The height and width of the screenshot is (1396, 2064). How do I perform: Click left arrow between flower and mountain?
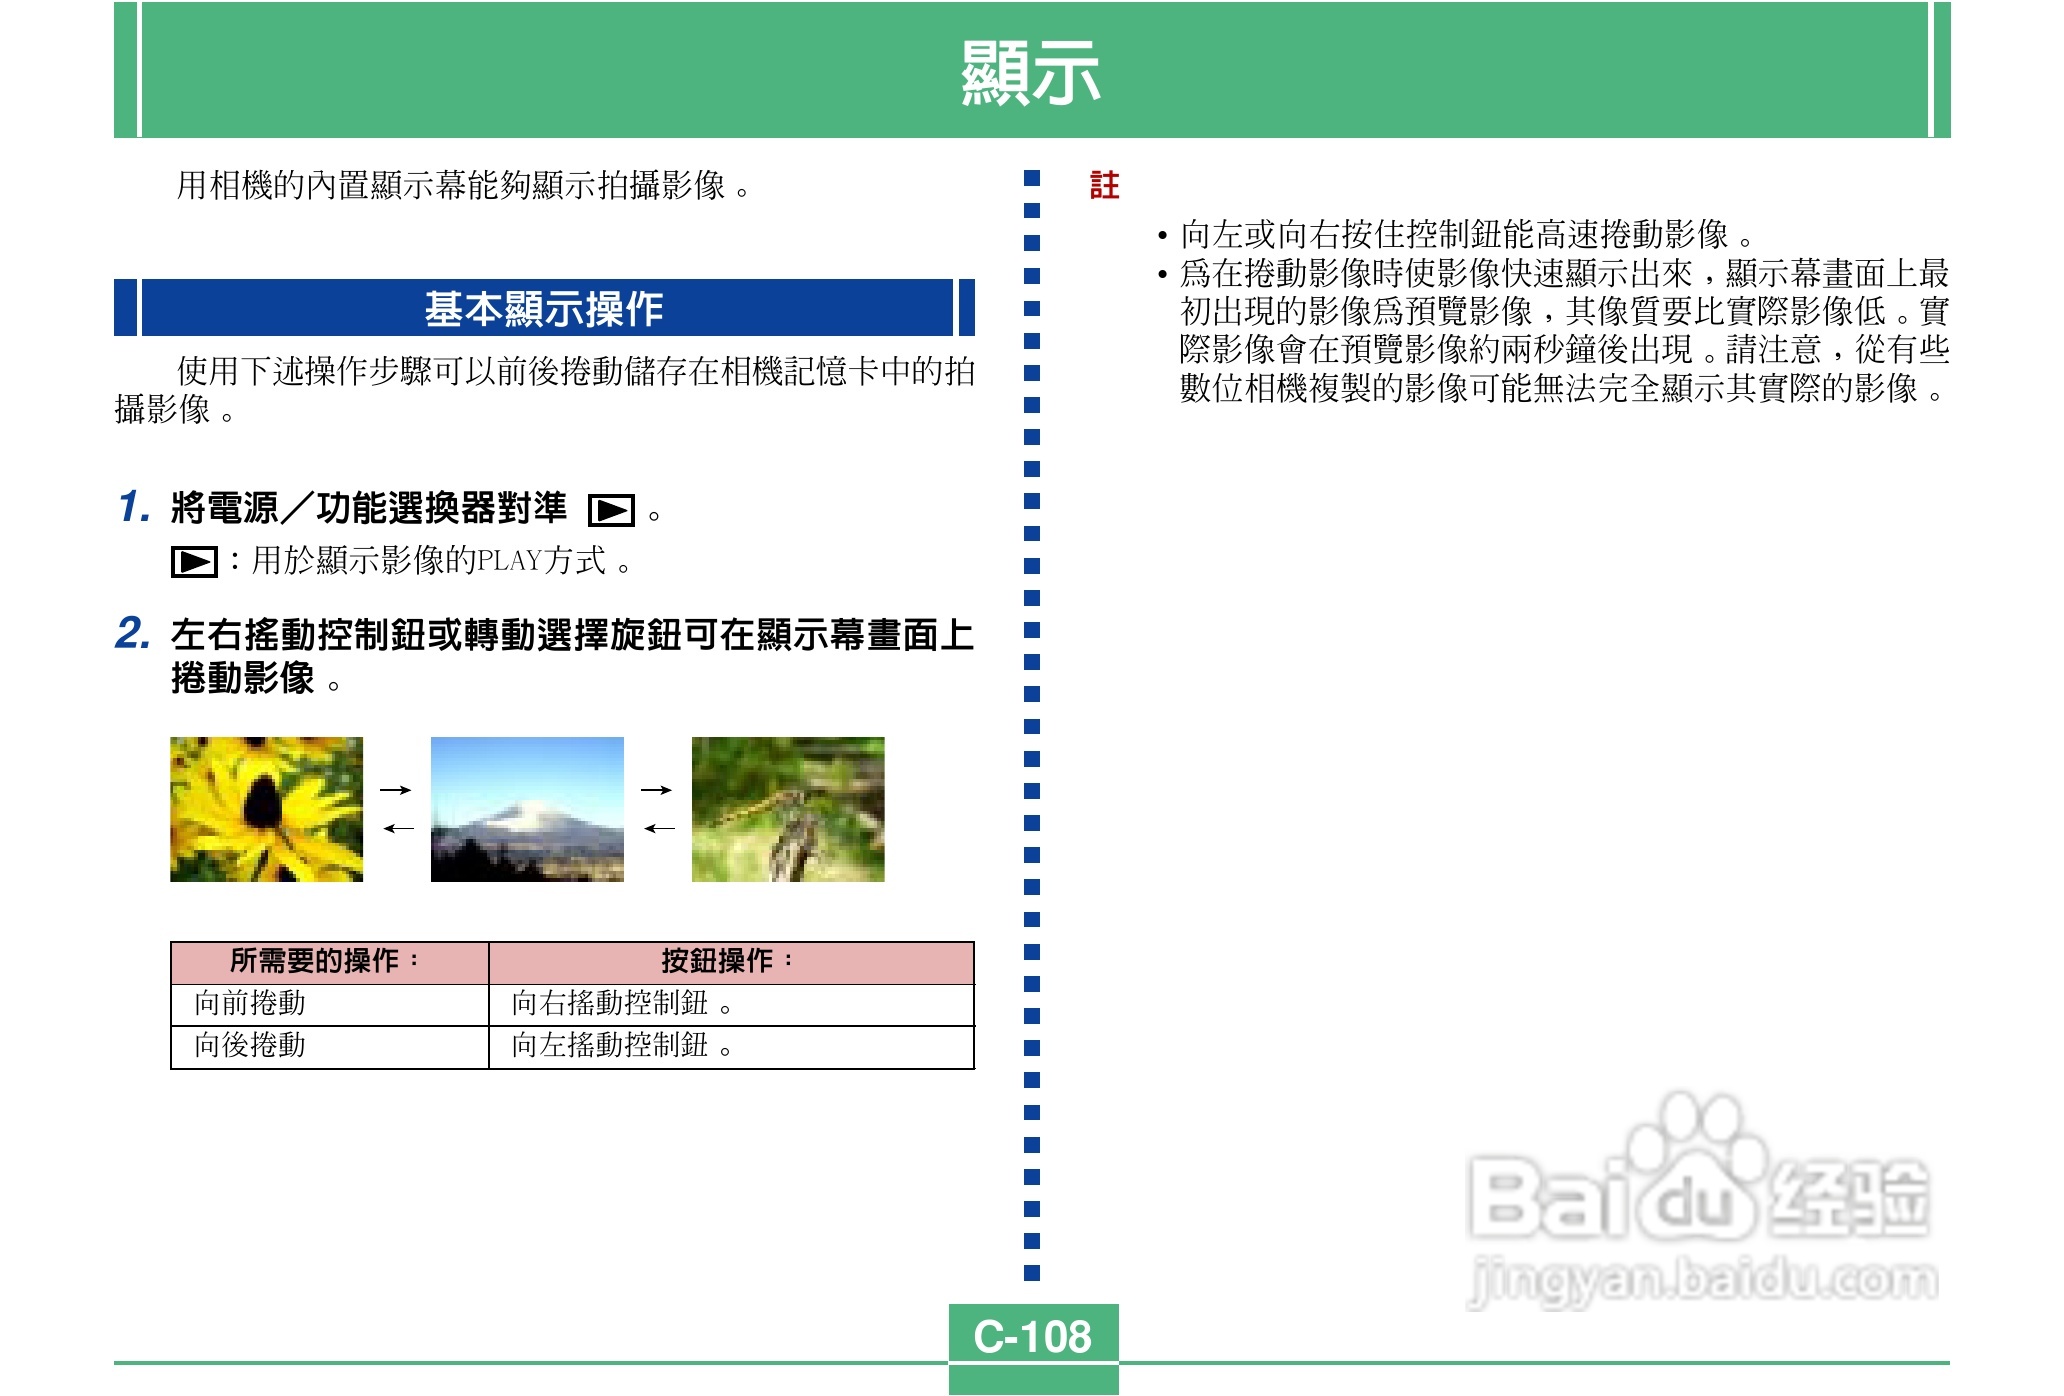point(398,828)
